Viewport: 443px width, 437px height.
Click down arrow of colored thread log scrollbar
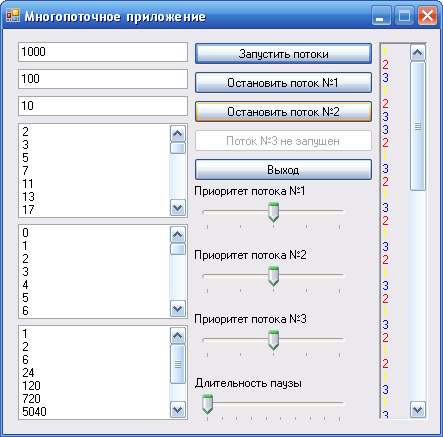418,409
